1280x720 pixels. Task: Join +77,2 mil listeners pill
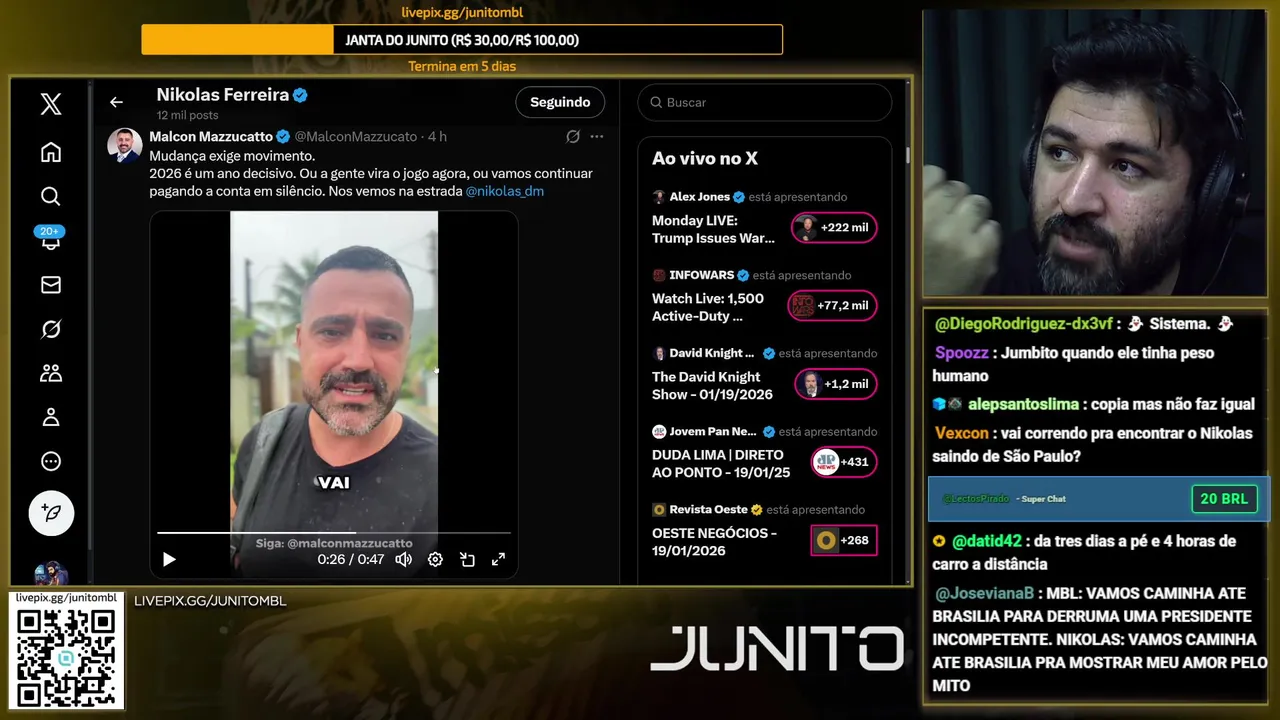pyautogui.click(x=832, y=305)
